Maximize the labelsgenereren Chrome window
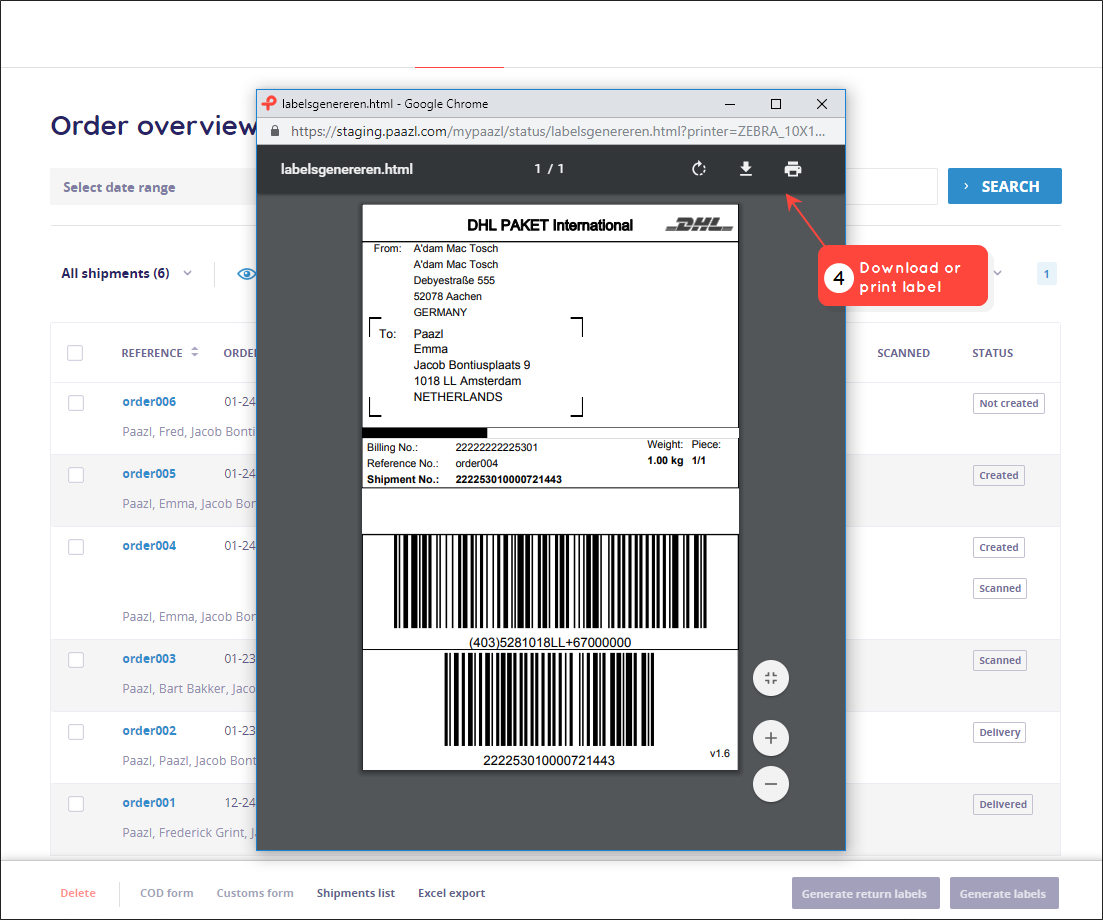1103x920 pixels. coord(776,104)
